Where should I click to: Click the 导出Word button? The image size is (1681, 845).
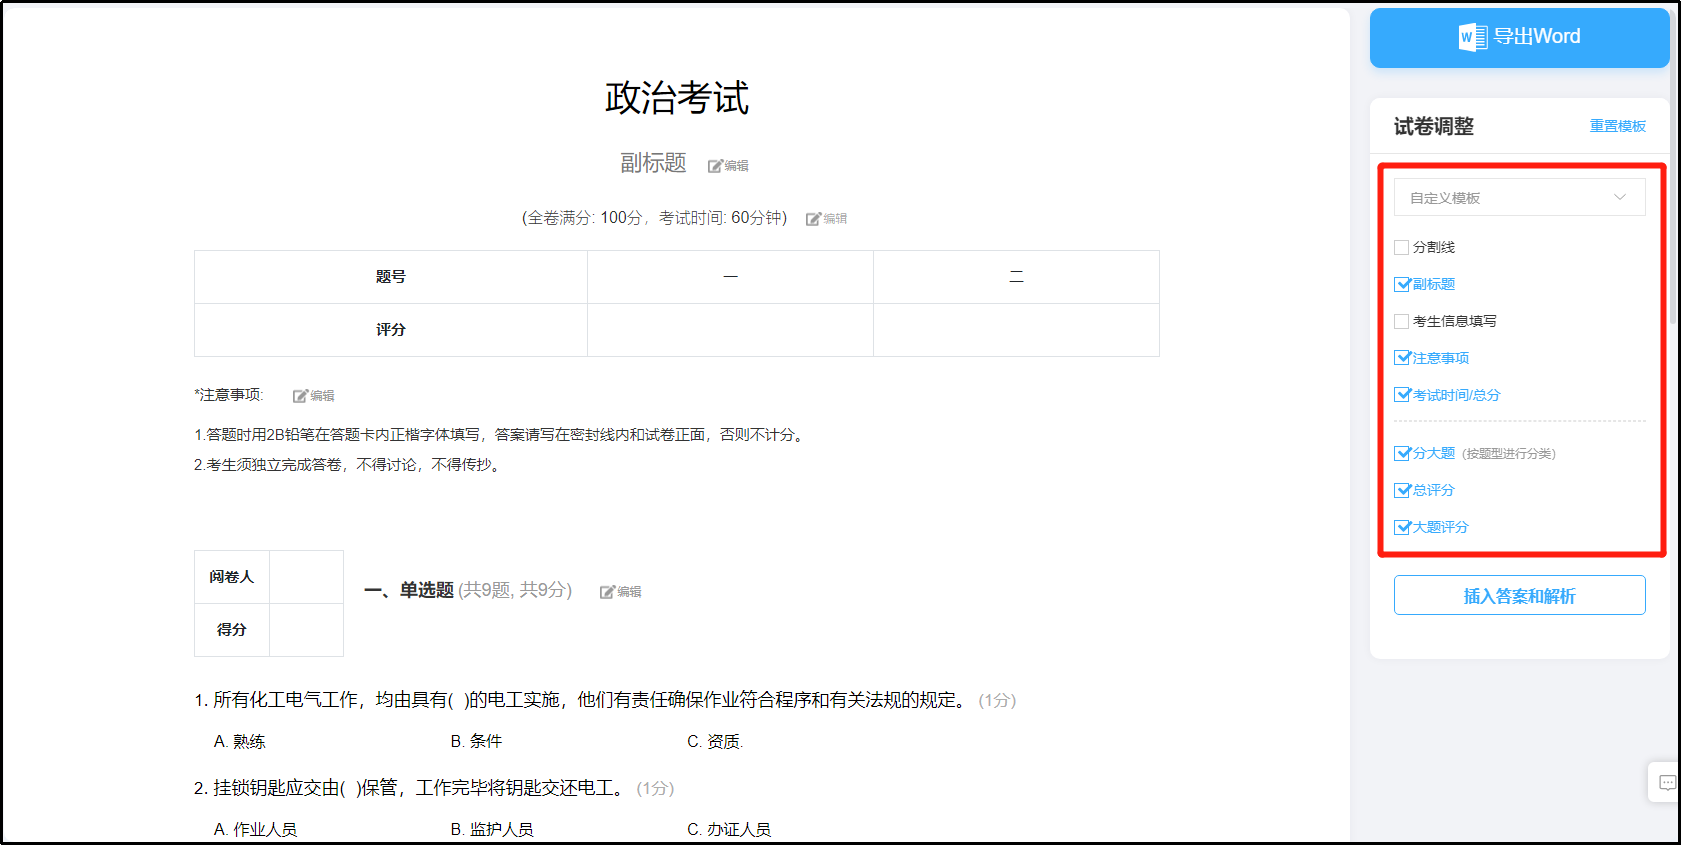1519,38
